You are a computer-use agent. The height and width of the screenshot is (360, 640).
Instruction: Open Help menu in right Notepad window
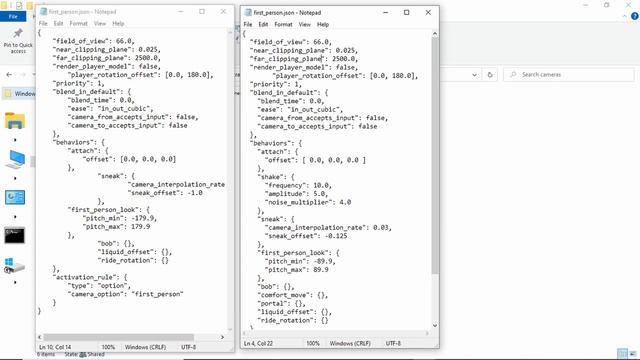(x=323, y=24)
